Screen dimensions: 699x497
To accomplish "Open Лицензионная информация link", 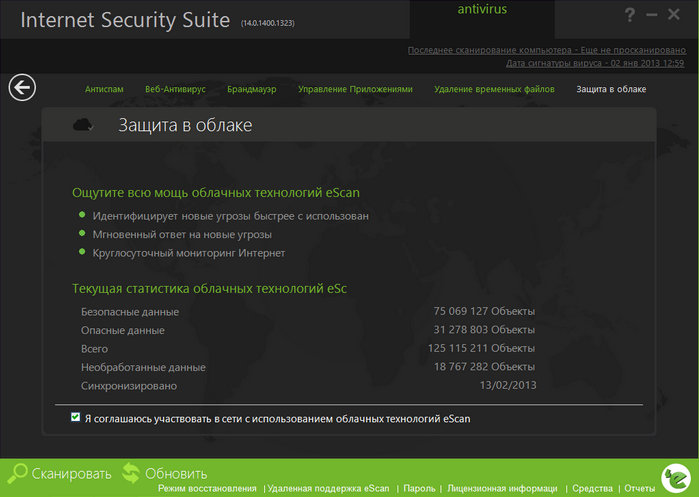I will (502, 489).
